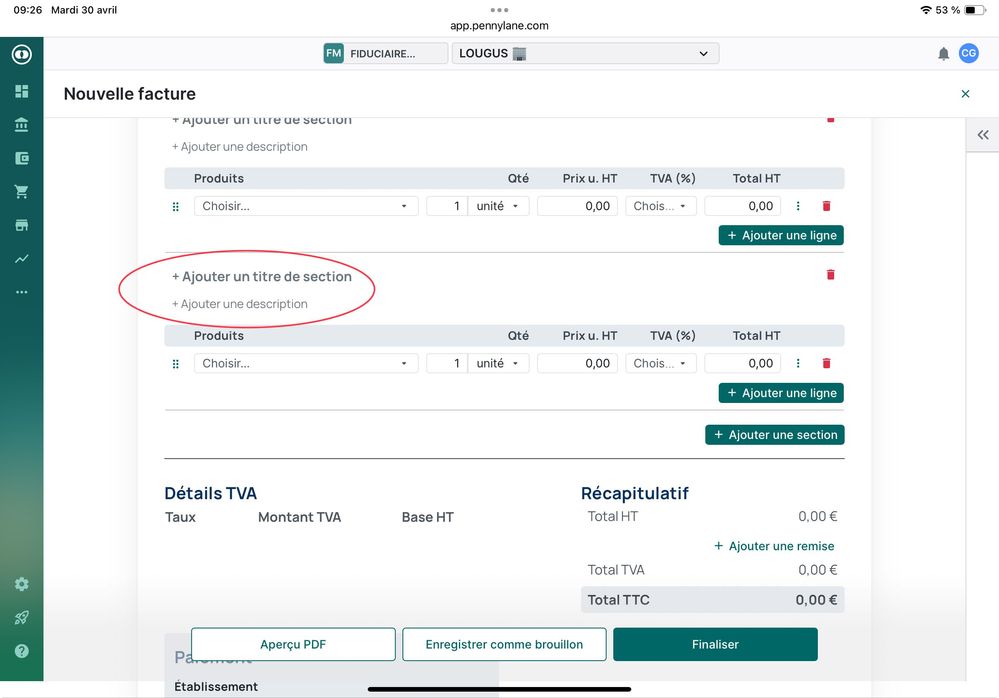Expand the collapsed right side panel
The height and width of the screenshot is (698, 999).
tap(982, 135)
